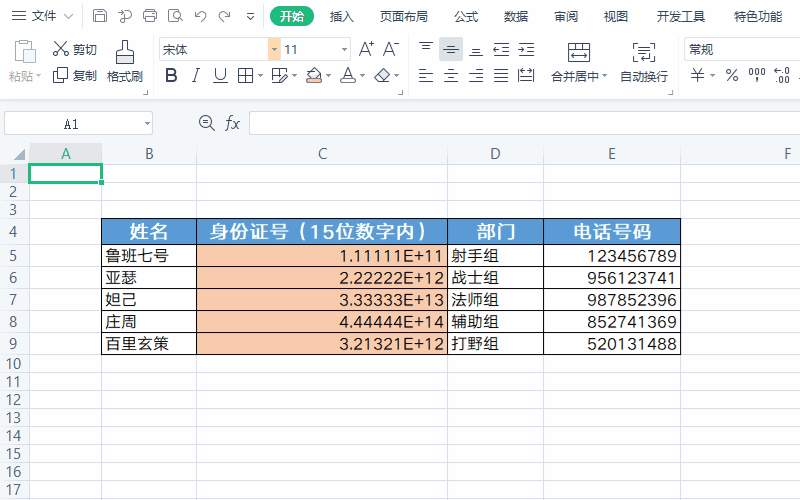
Task: Open Print Preview icon
Action: pyautogui.click(x=175, y=16)
